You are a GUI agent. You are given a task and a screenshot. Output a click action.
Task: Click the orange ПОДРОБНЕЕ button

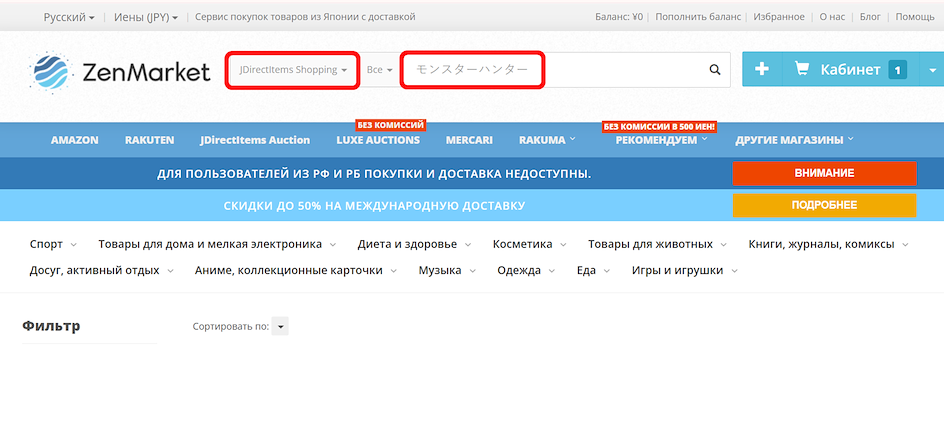824,205
